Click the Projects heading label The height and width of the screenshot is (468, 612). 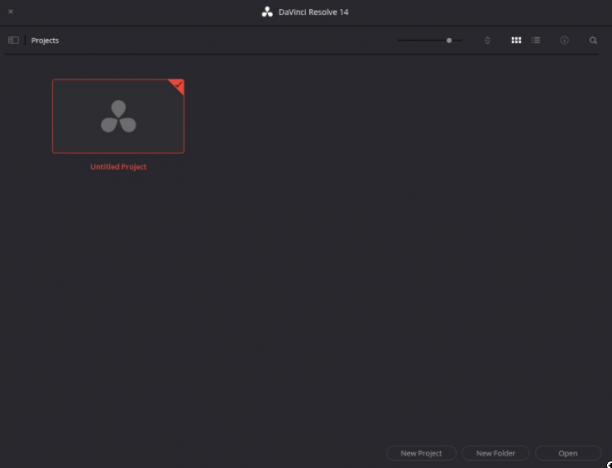[45, 41]
